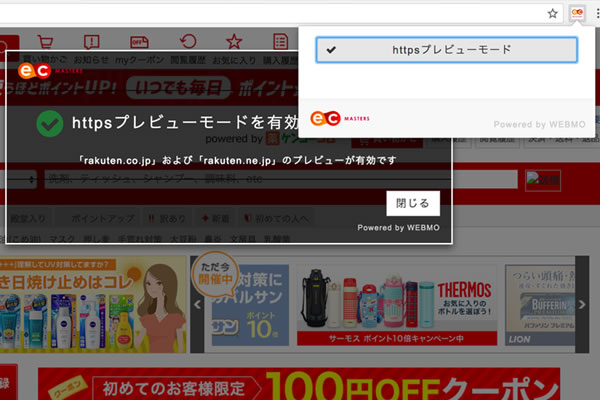Click the 購入履歴 purchase history icon

281,42
